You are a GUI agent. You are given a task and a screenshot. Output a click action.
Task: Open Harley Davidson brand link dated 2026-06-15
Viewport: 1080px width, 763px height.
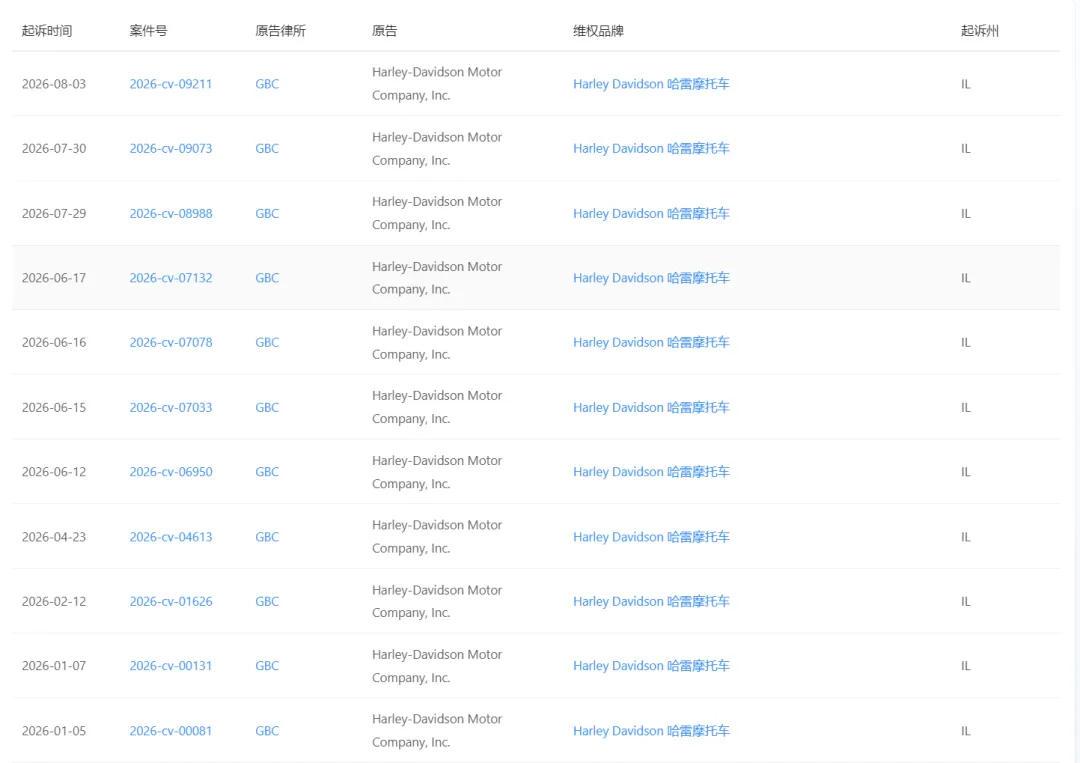click(x=651, y=408)
